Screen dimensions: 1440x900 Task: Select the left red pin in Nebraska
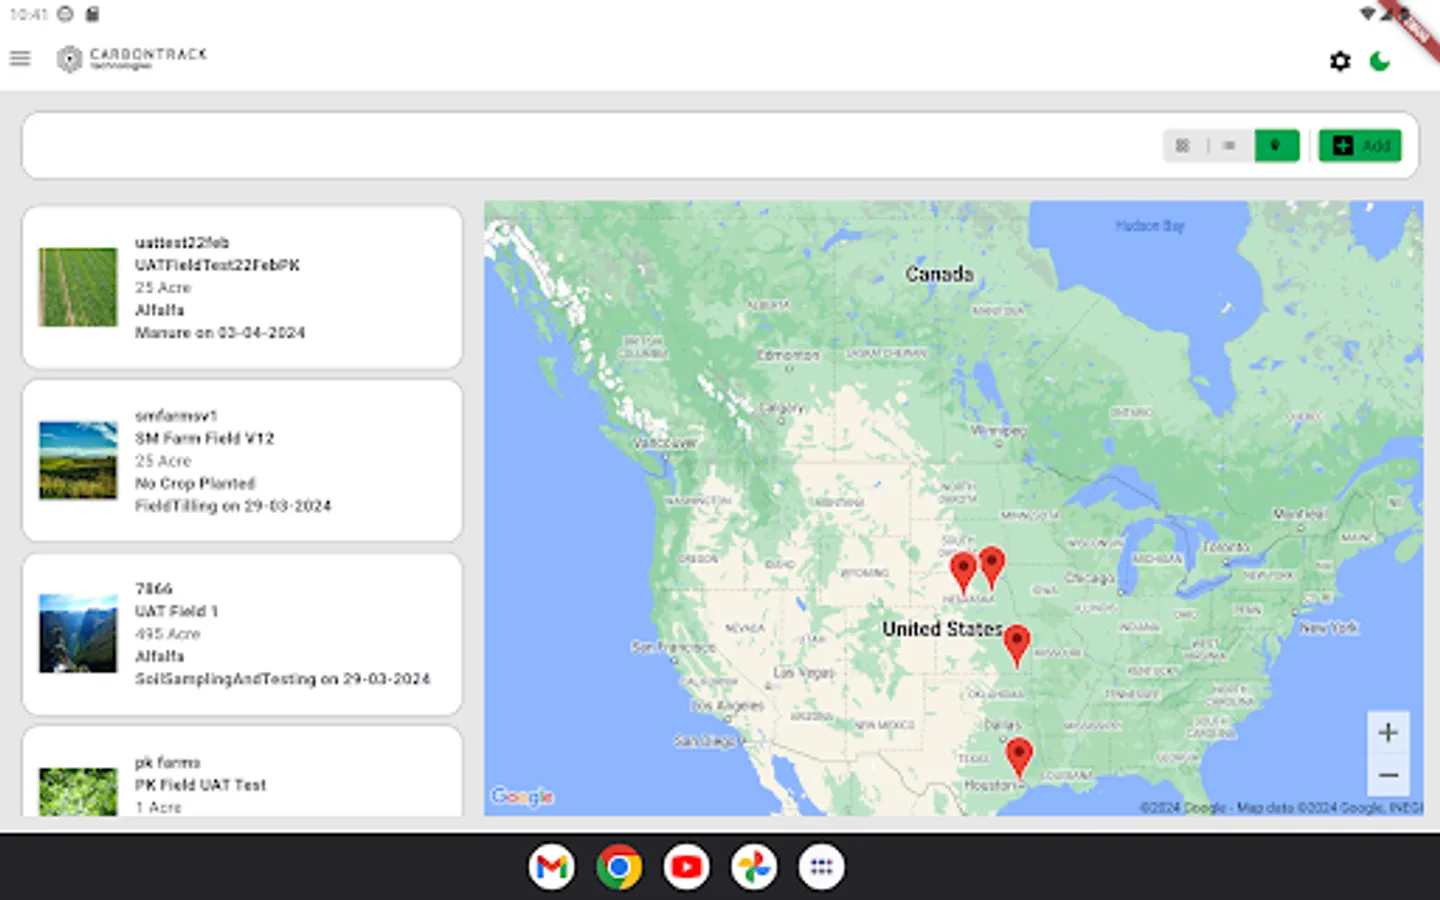[963, 573]
